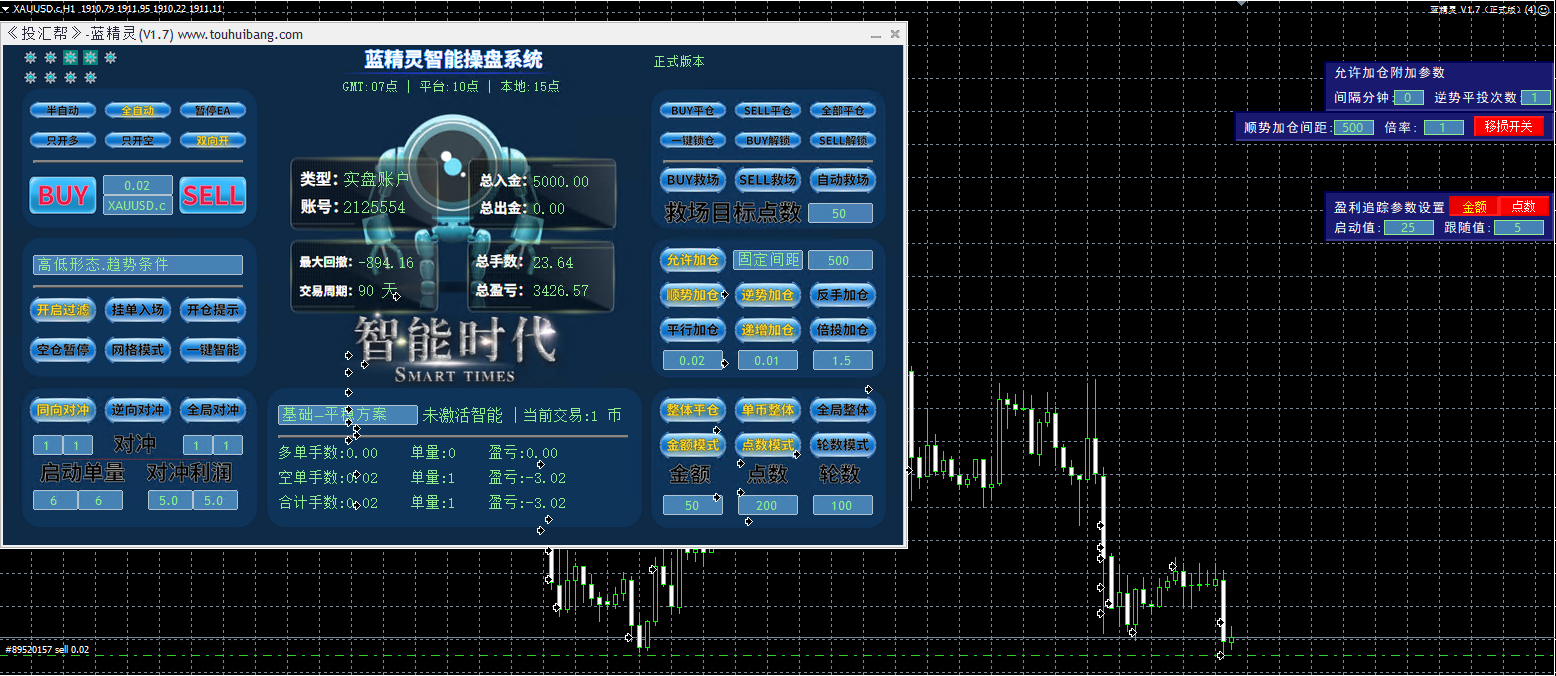
Task: Switch profit tracking to 点数 mode
Action: tap(1523, 205)
